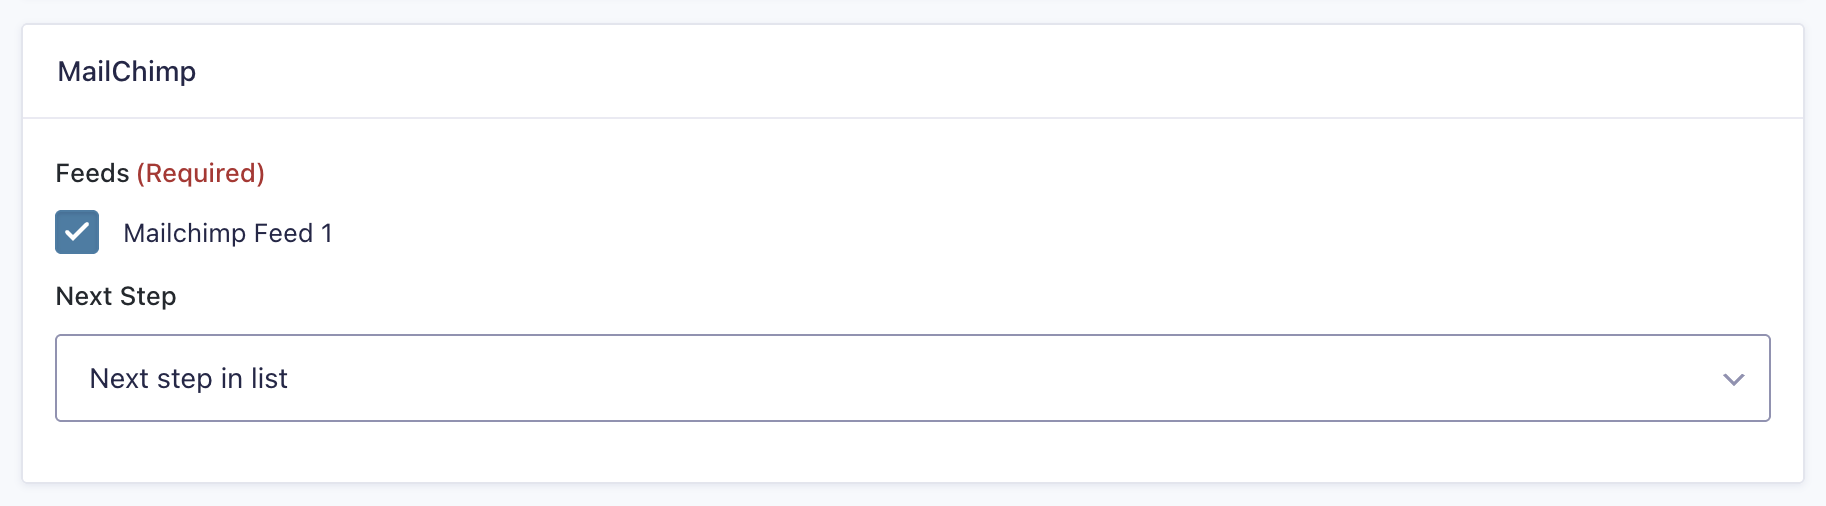Focus the Next Step select field
Image resolution: width=1826 pixels, height=506 pixels.
[x=912, y=378]
